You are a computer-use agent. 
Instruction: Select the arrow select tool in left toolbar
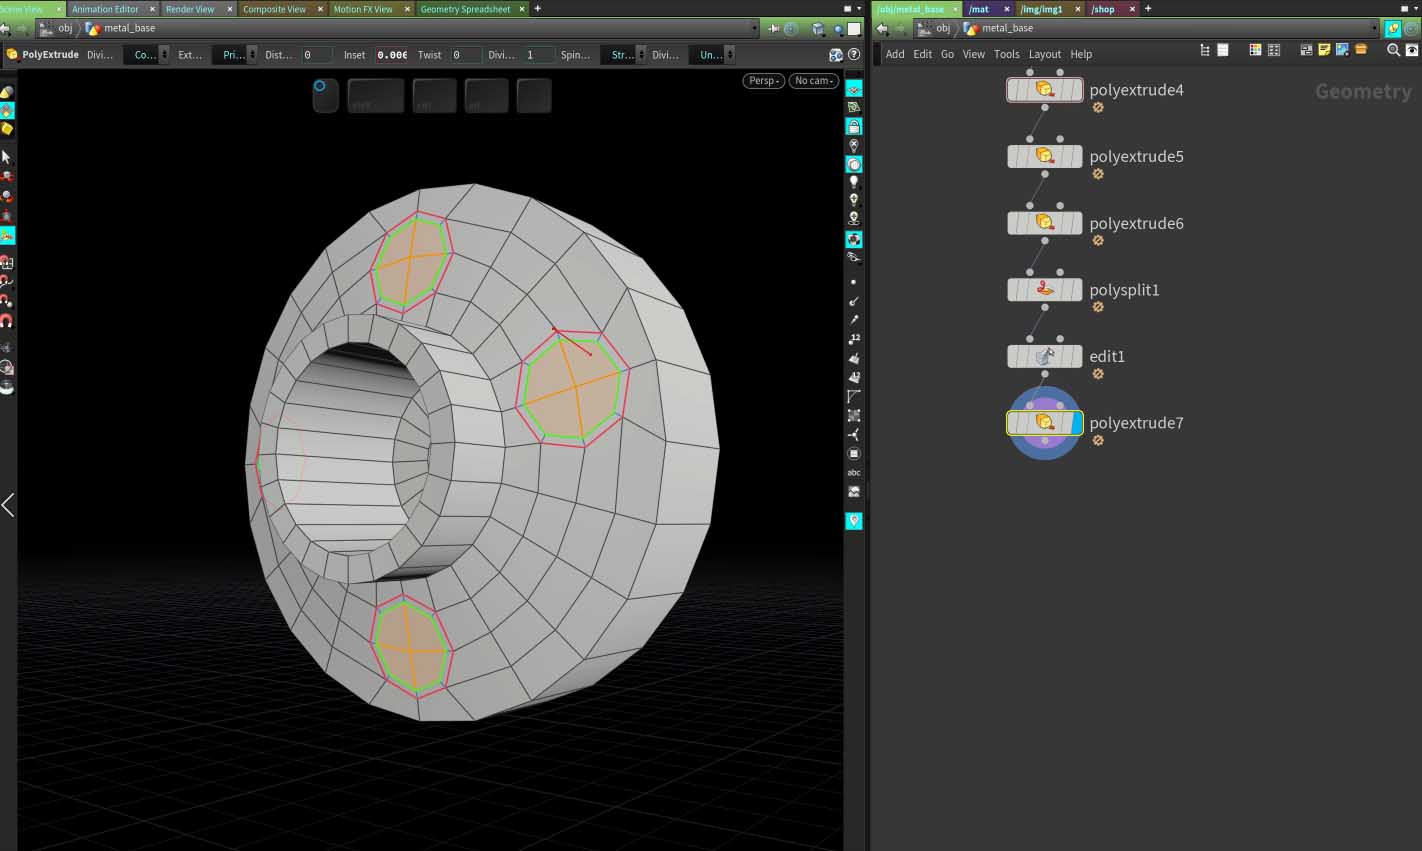[7, 157]
